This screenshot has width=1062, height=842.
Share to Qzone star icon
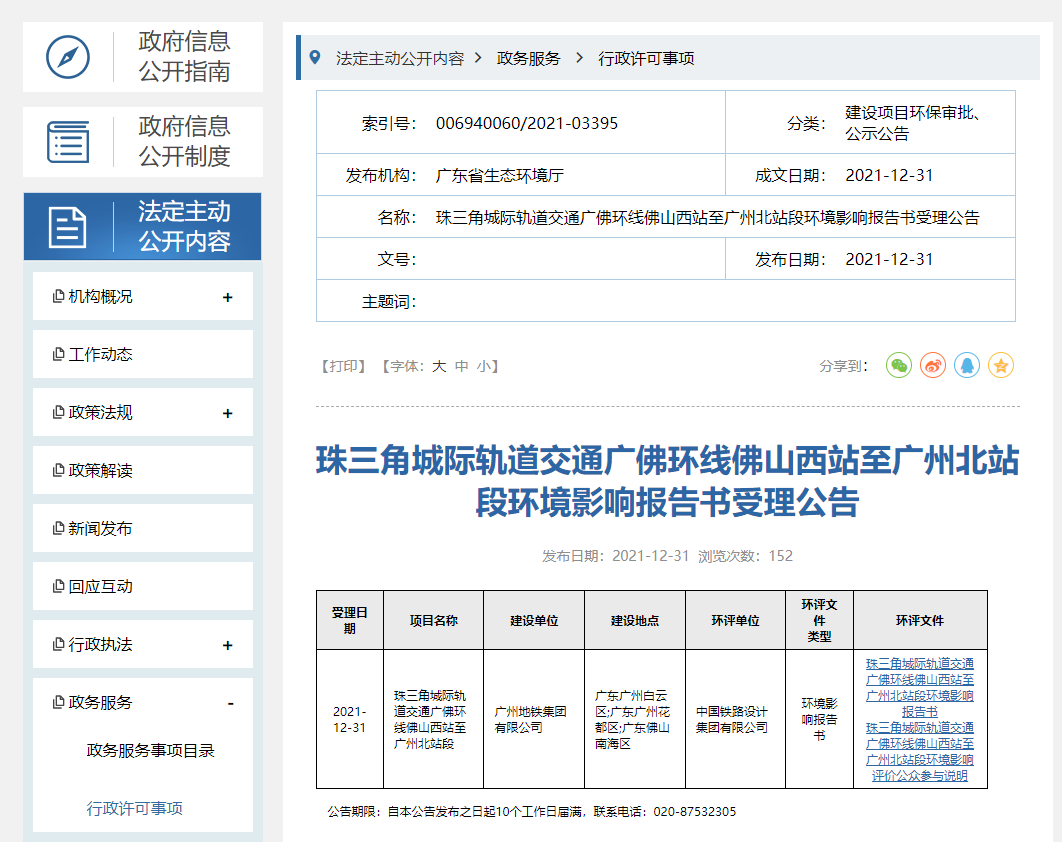coord(1001,366)
